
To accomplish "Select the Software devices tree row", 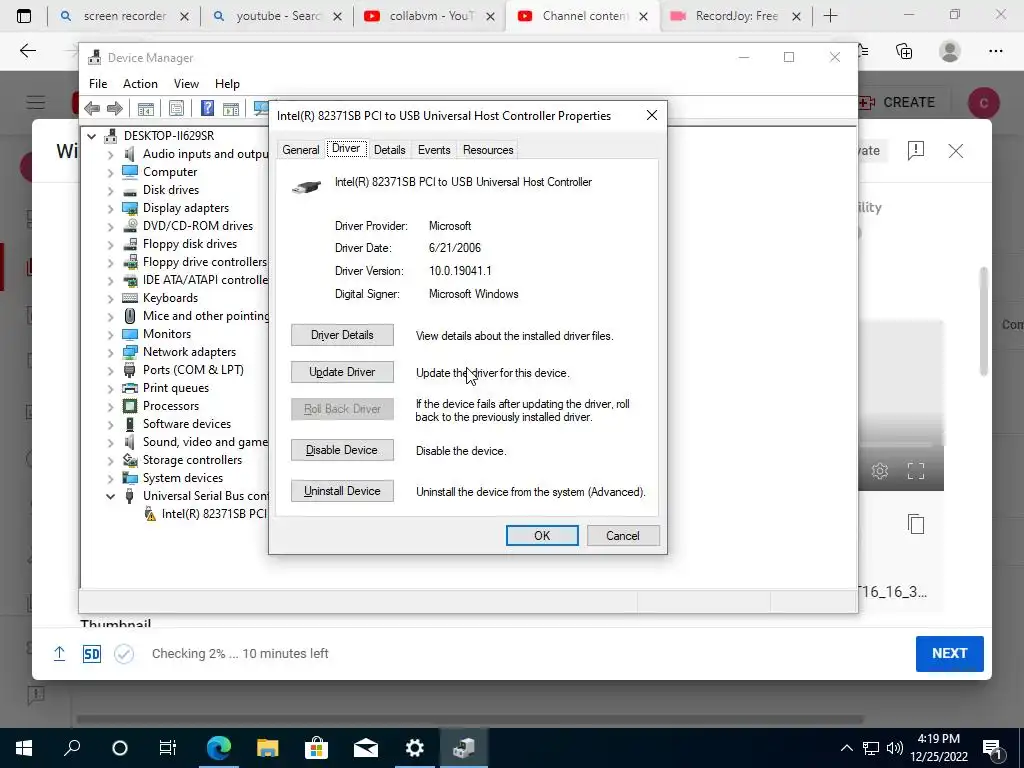I will [x=187, y=424].
